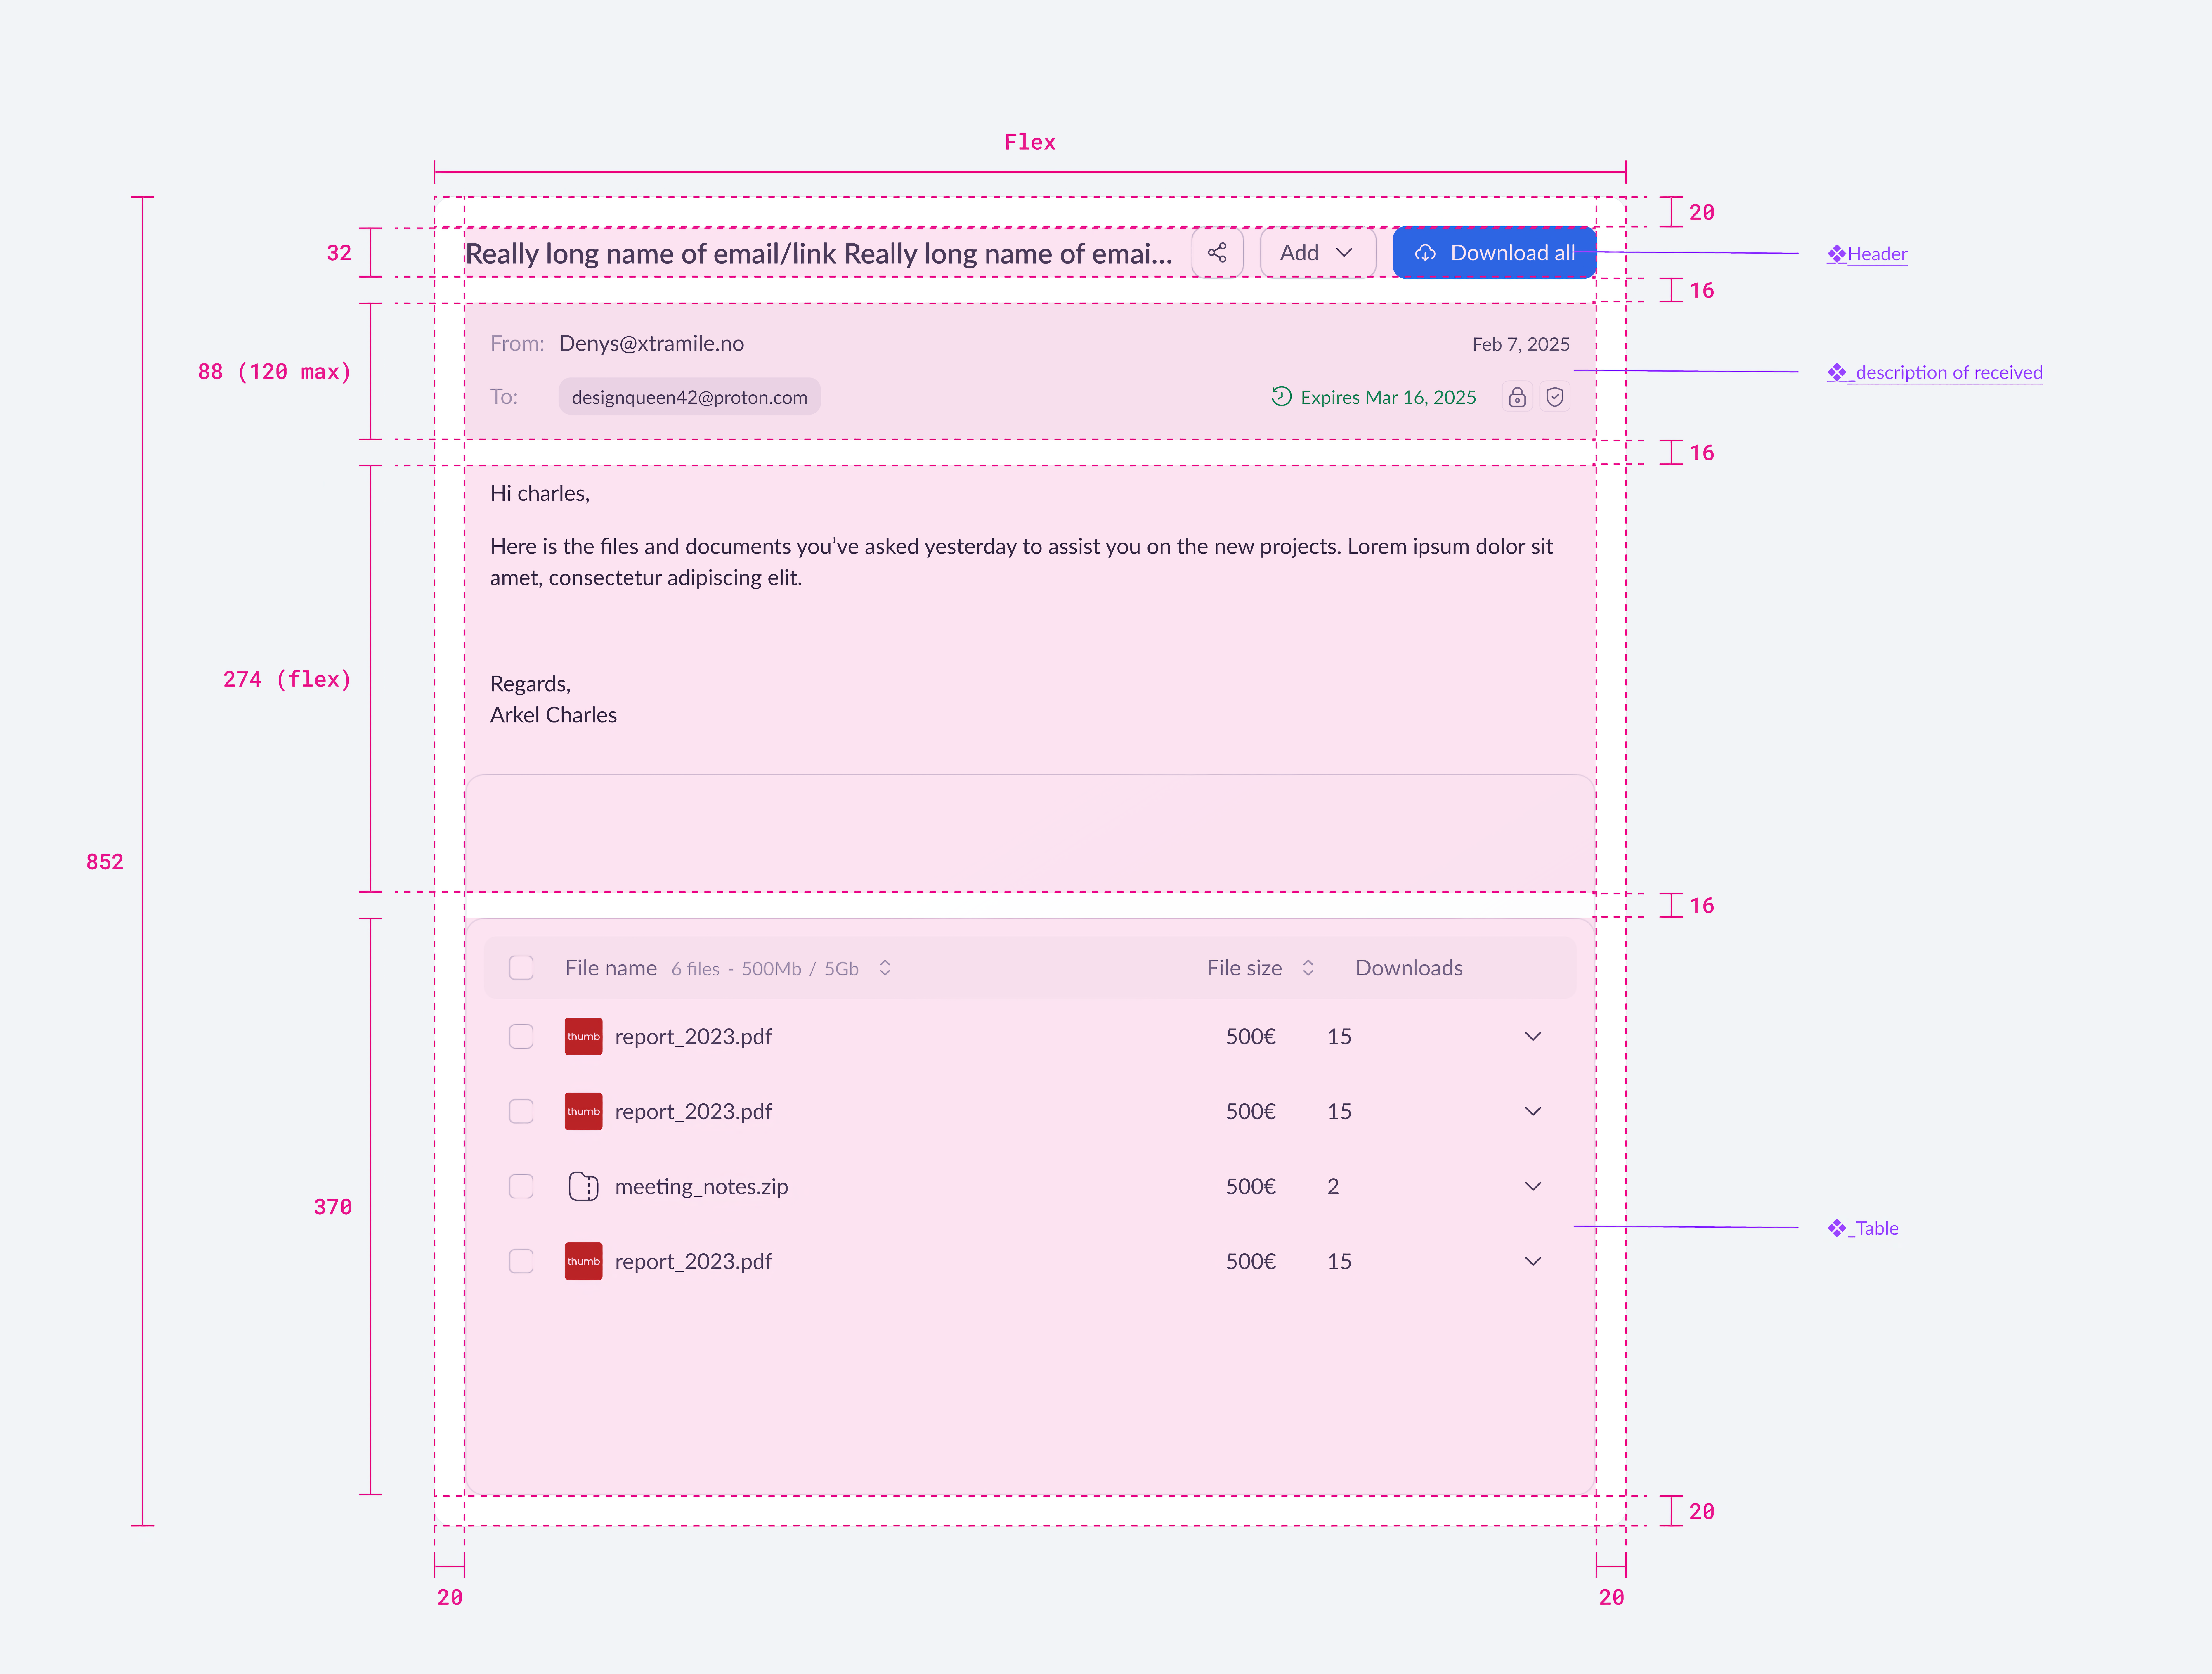Click the lock icon near expiry date
This screenshot has width=2212, height=1674.
(x=1517, y=397)
